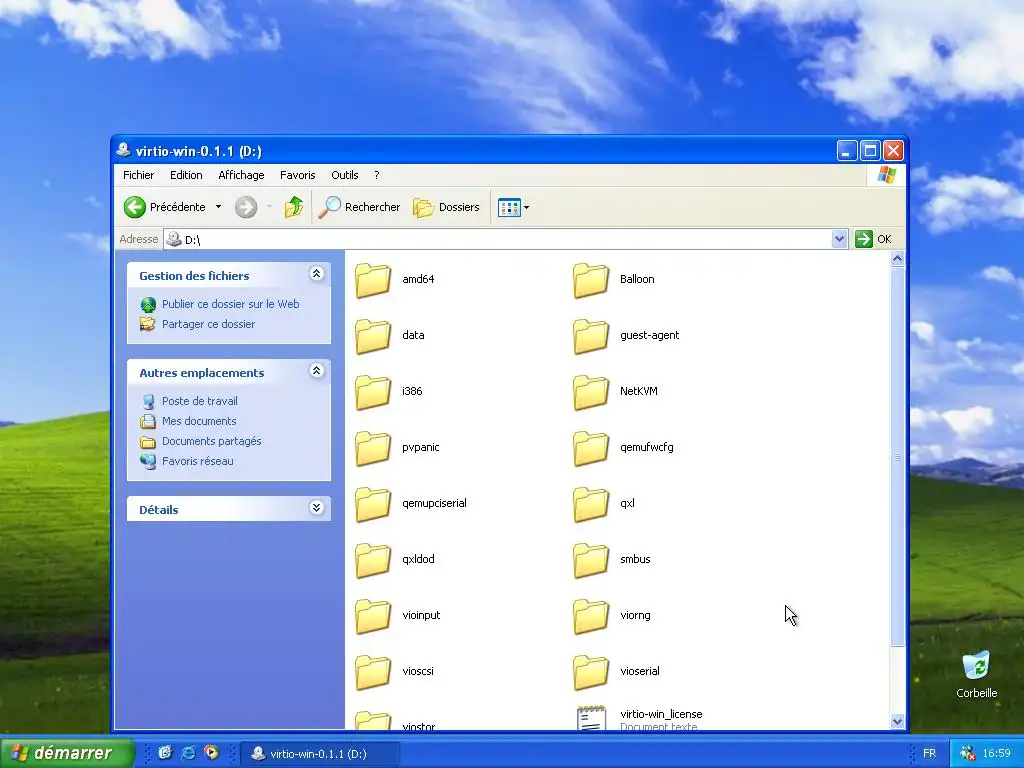Click Publier ce dossier sur le Web
Screen dimensions: 1024x768
coord(231,304)
